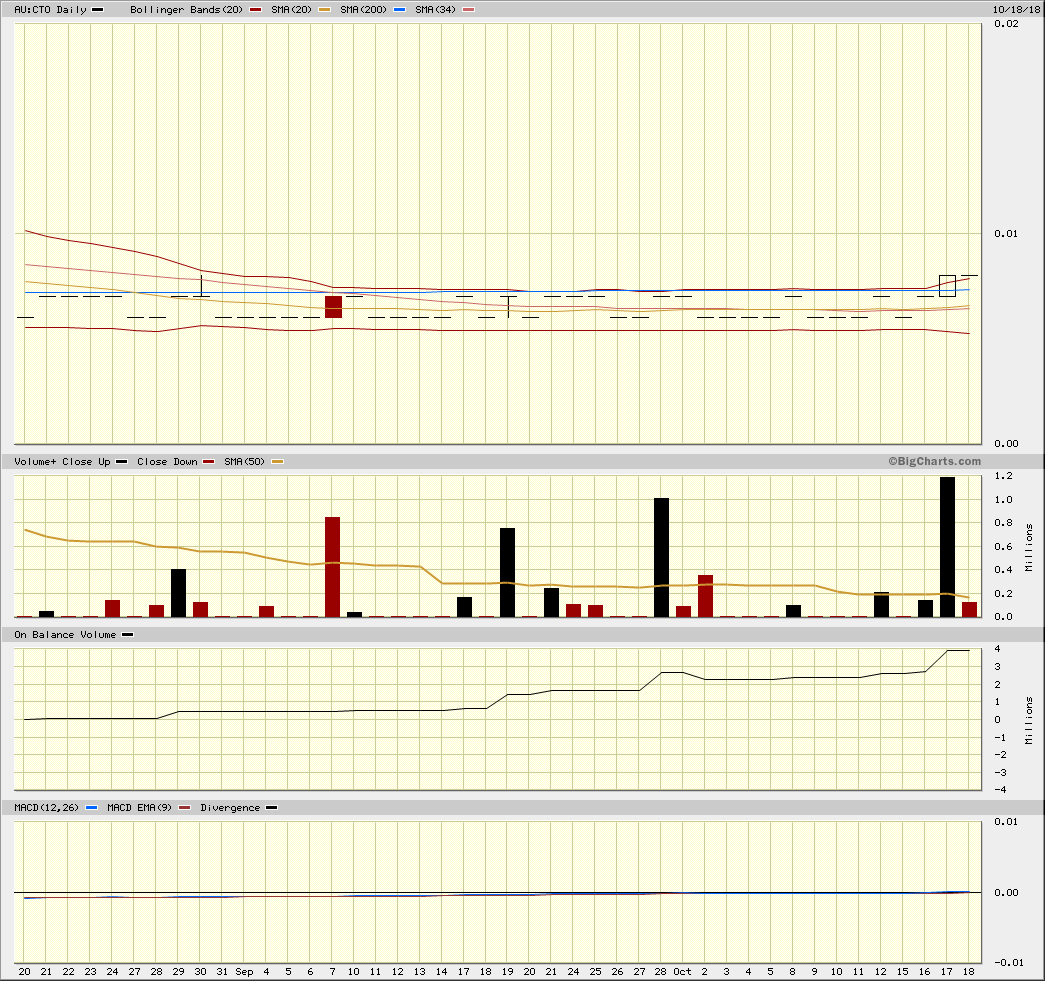Click the black volume bar on September 19
Viewport: 1045px width, 981px height.
[x=507, y=572]
